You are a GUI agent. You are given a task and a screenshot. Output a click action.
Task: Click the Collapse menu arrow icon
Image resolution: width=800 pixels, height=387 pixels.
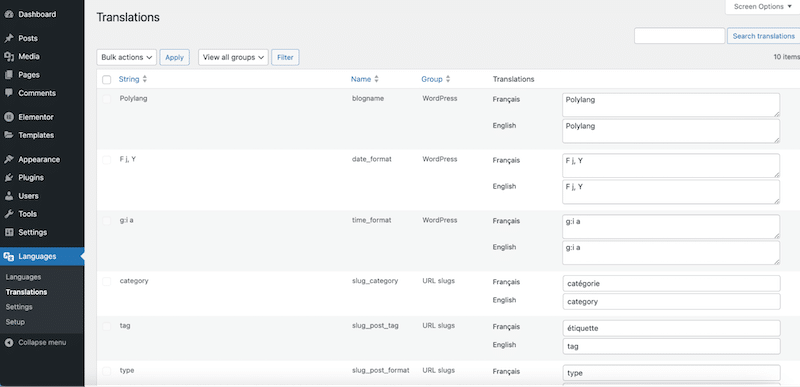[x=9, y=343]
